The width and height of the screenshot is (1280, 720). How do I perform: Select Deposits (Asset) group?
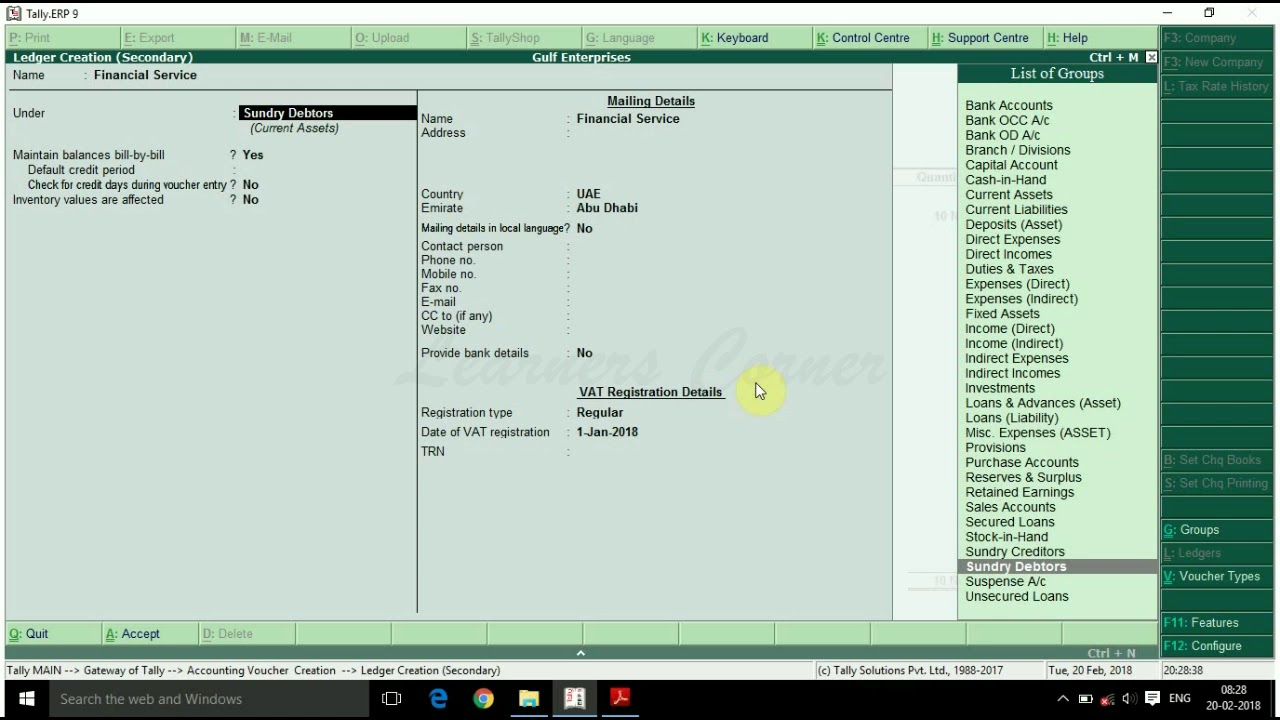(x=1014, y=225)
